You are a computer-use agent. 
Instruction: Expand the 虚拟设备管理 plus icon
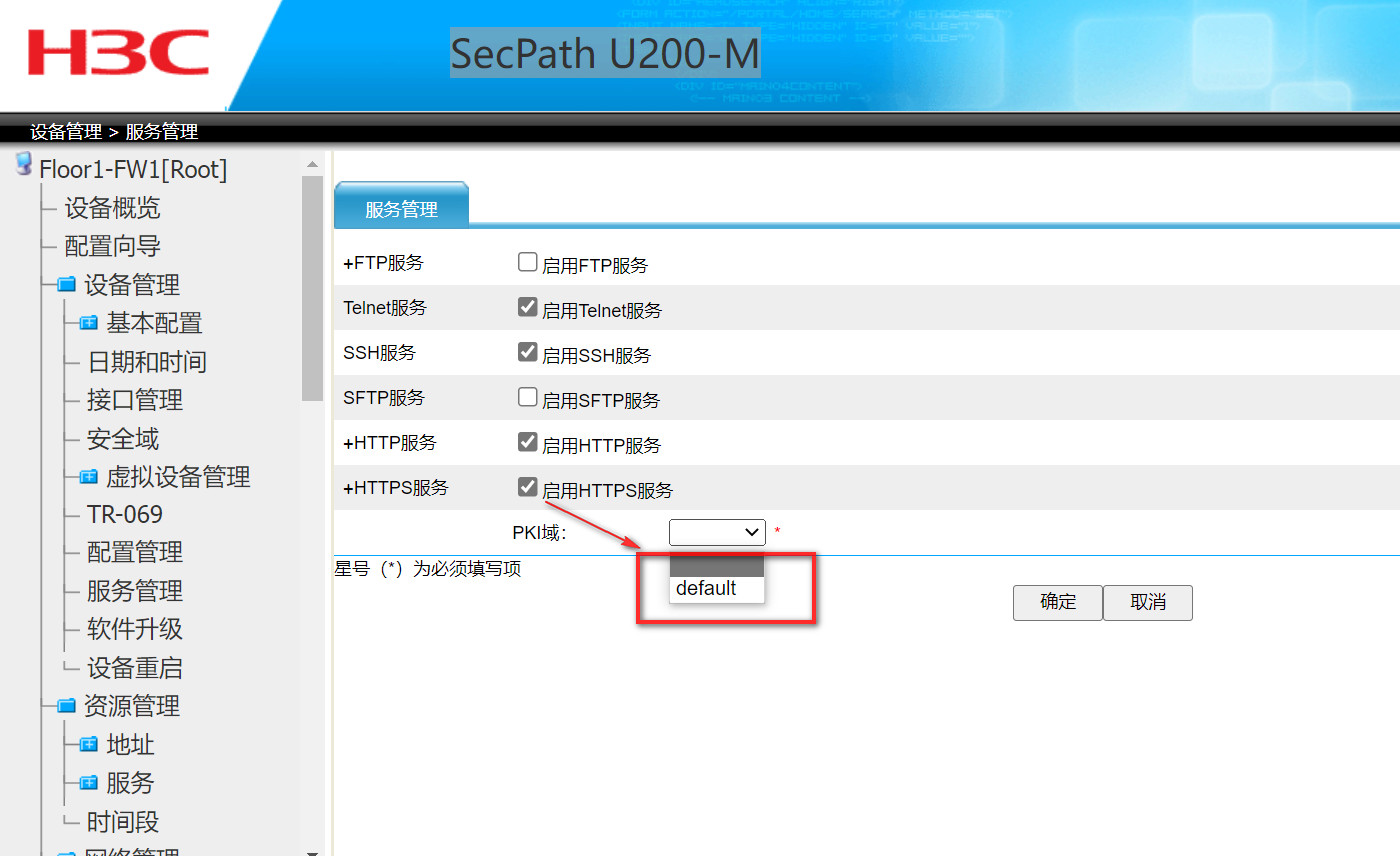tap(89, 477)
